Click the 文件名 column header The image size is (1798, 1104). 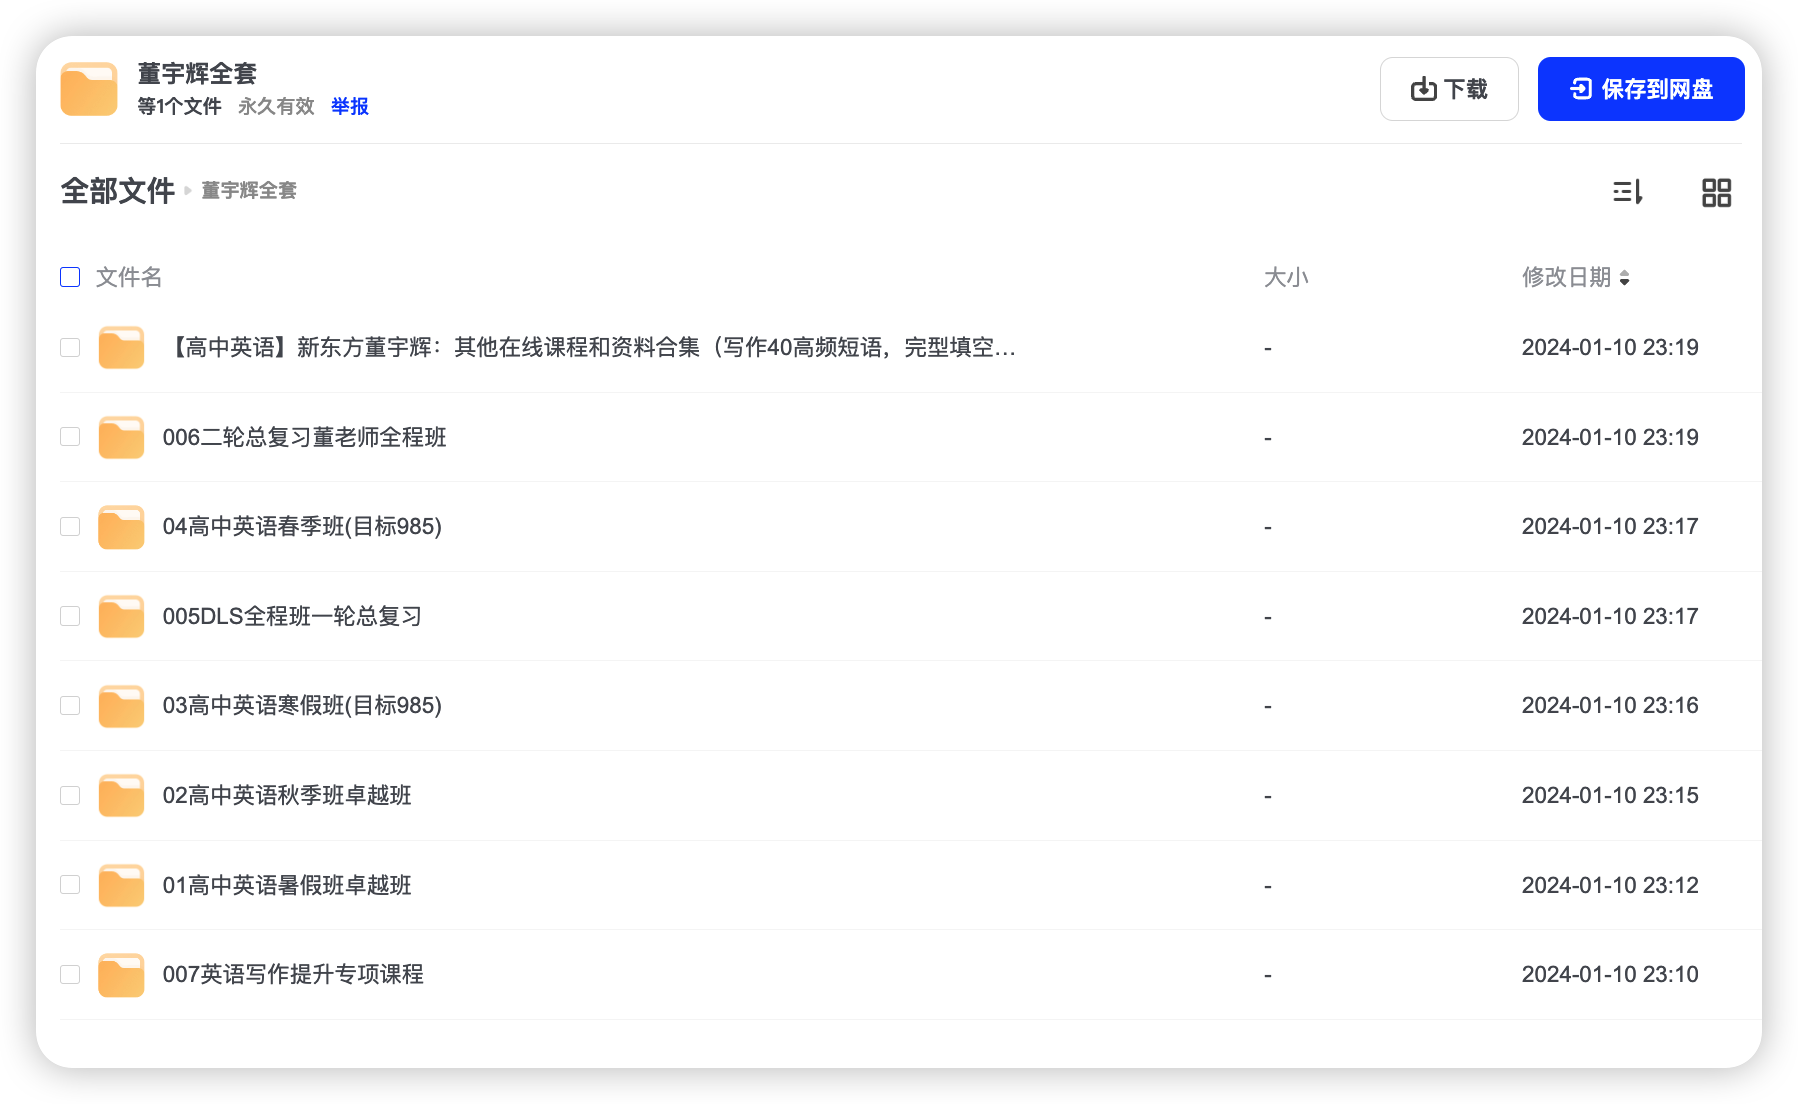(129, 277)
